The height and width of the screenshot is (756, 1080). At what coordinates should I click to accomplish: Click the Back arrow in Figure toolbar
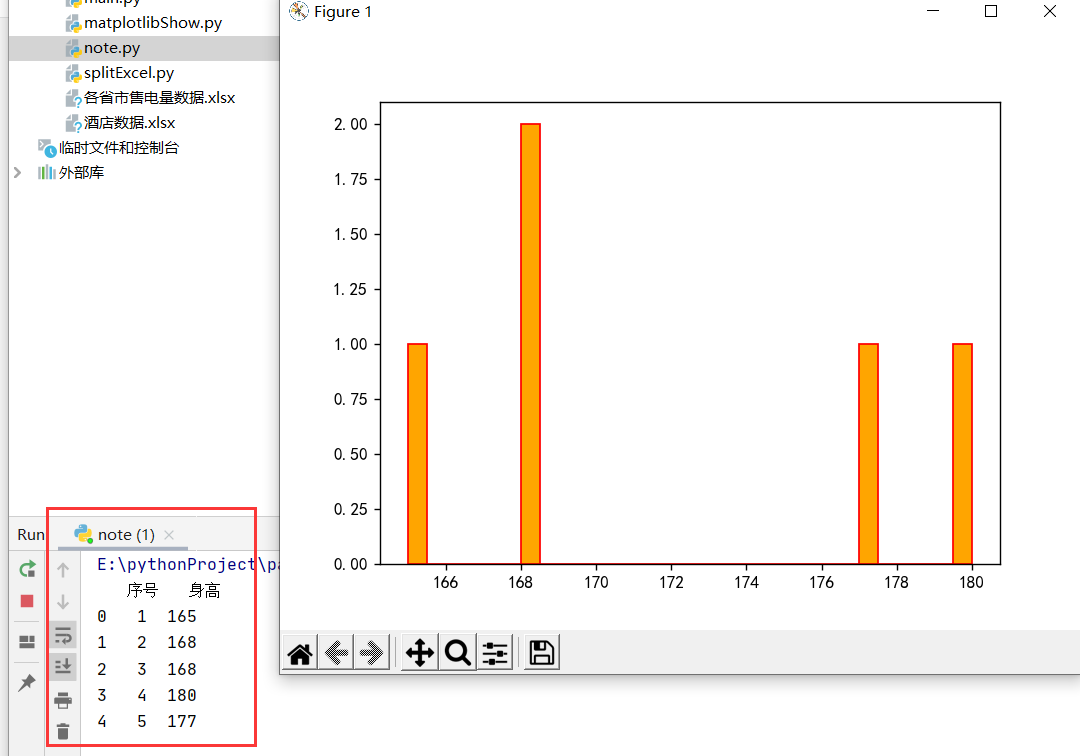coord(337,653)
